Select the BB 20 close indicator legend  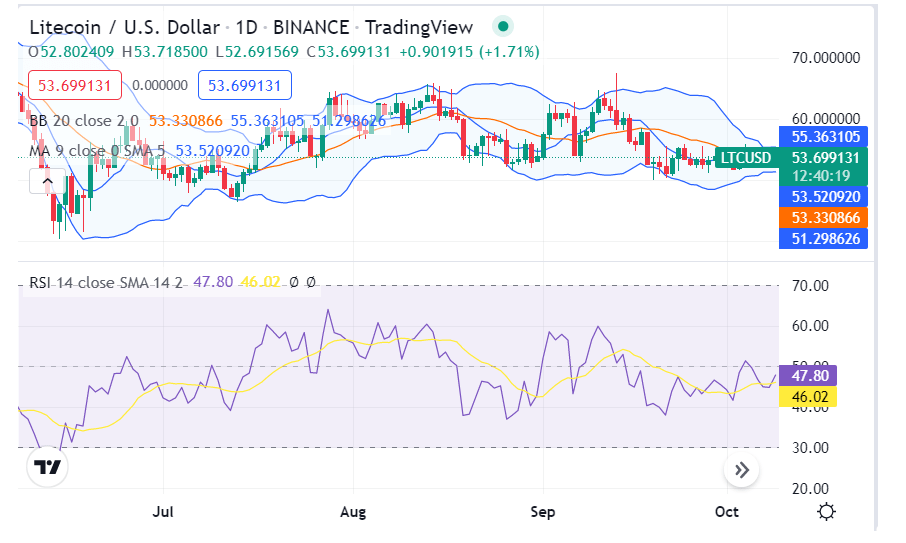point(84,120)
